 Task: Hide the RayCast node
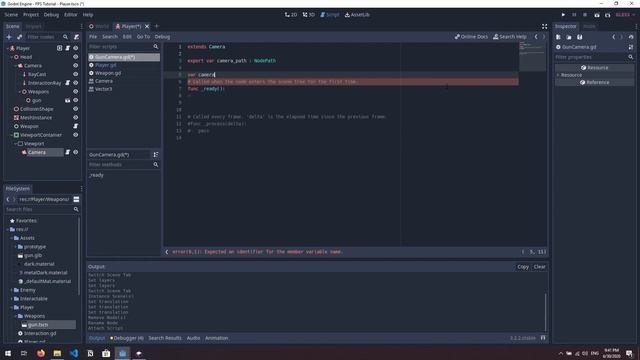click(x=76, y=74)
